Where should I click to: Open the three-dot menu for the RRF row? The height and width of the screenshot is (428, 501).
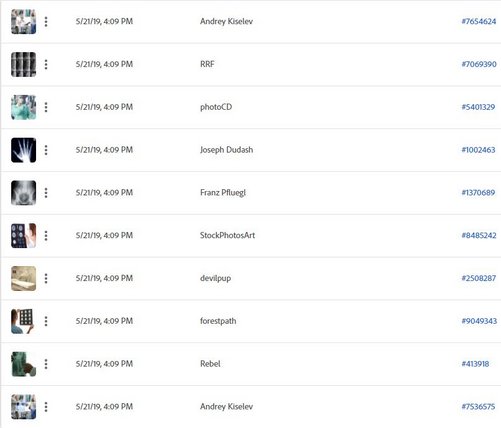[46, 64]
